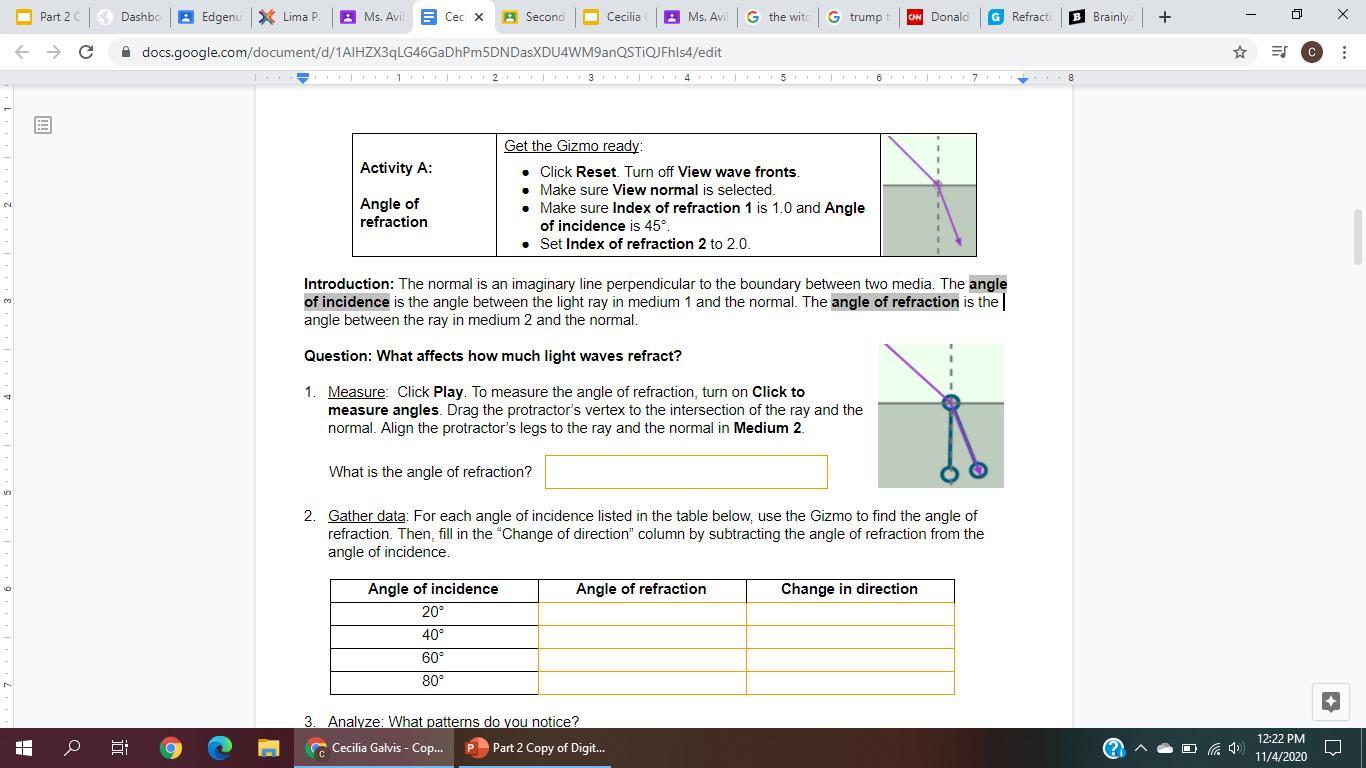Click Change in direction cell for 40°
The height and width of the screenshot is (768, 1366).
(x=850, y=635)
